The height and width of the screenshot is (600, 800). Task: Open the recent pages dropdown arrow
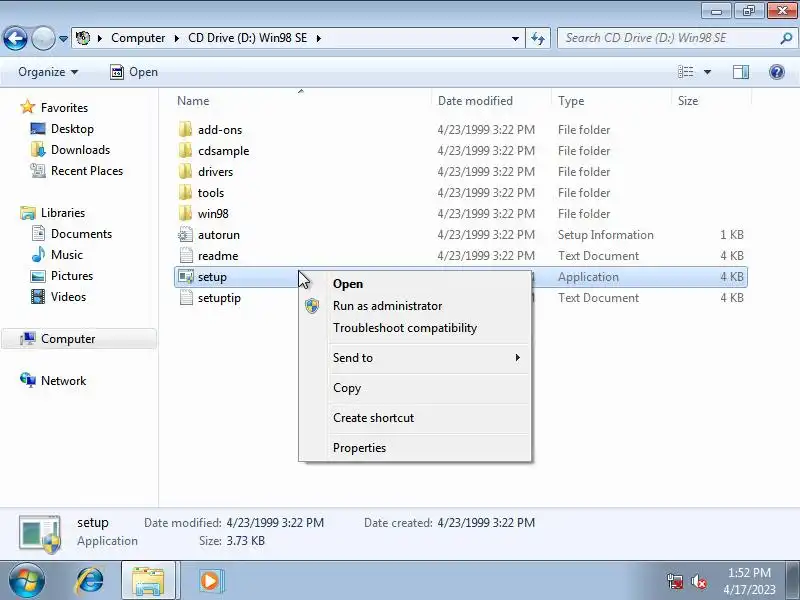63,38
